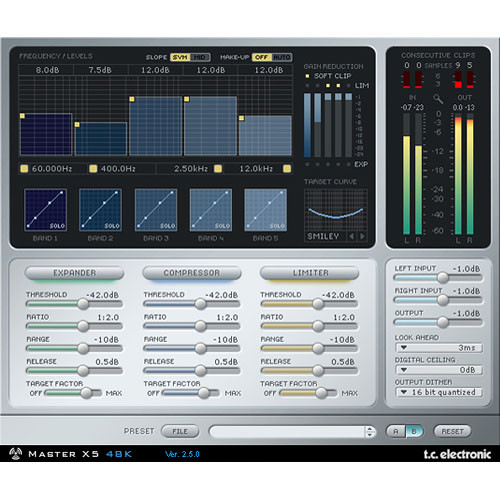Click the Compressor Ratio slider knob
This screenshot has width=500, height=500.
pyautogui.click(x=200, y=326)
